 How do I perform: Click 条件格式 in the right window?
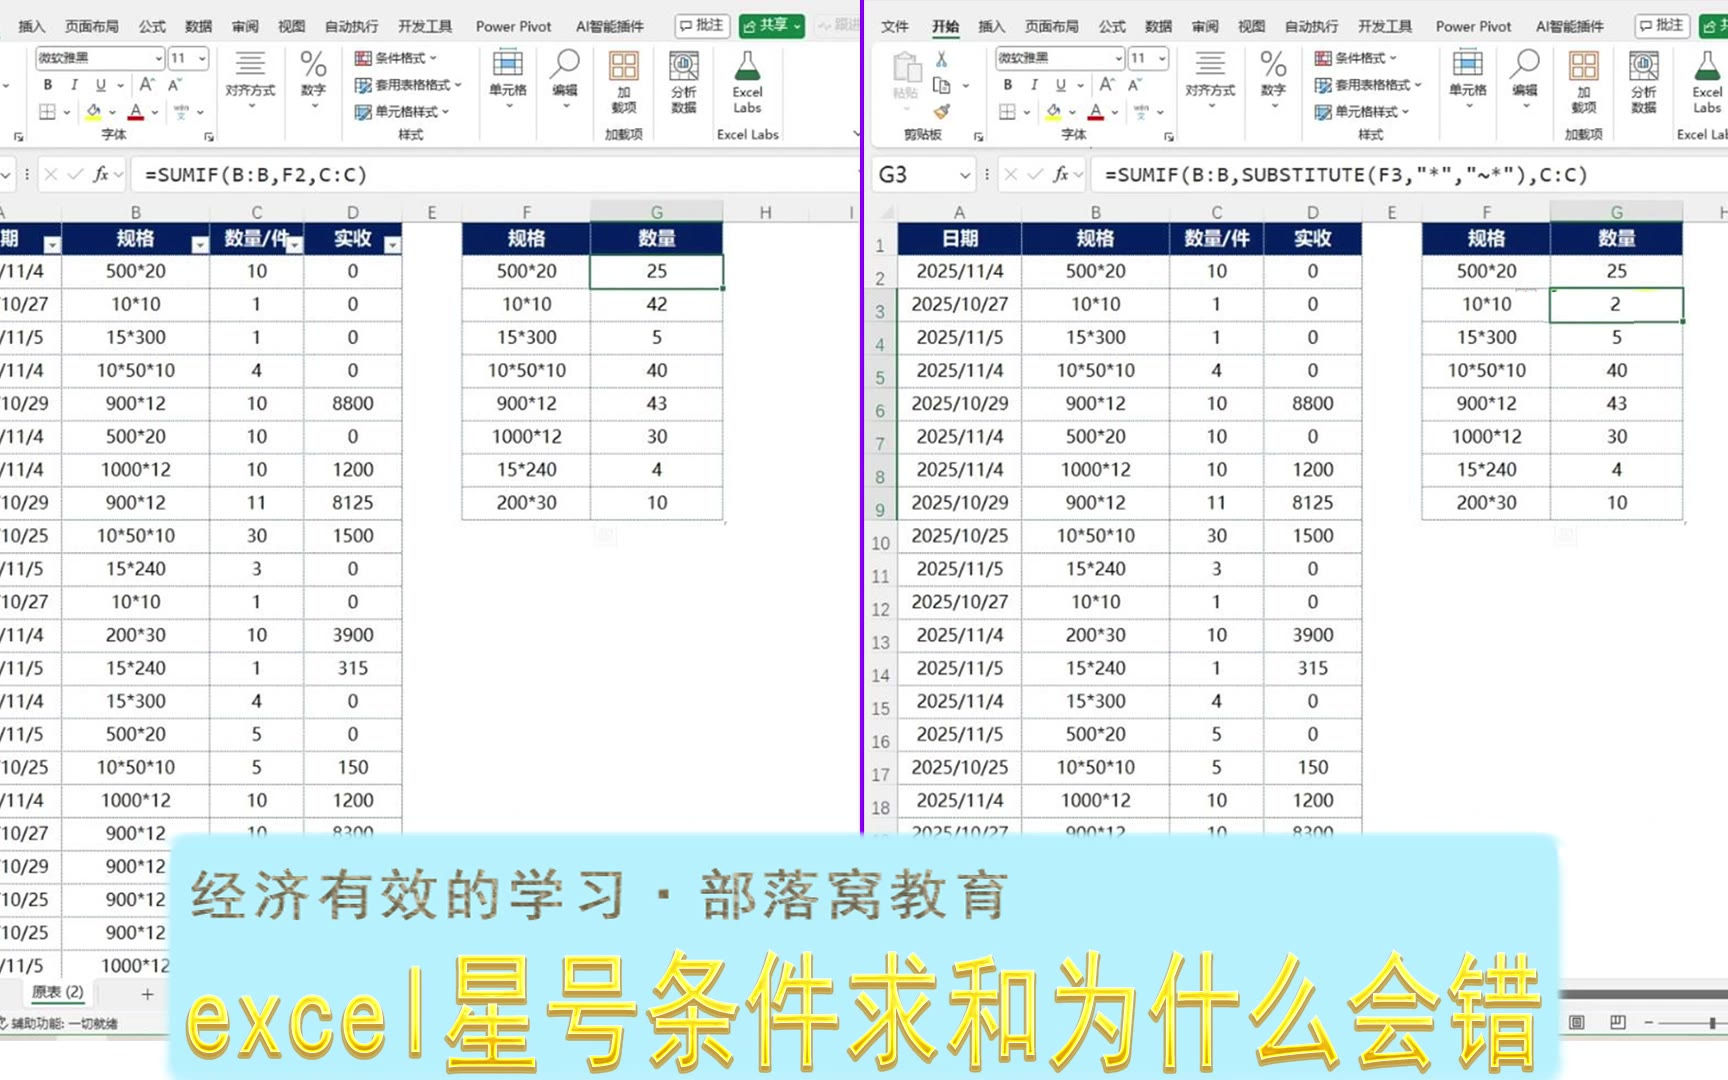1356,58
